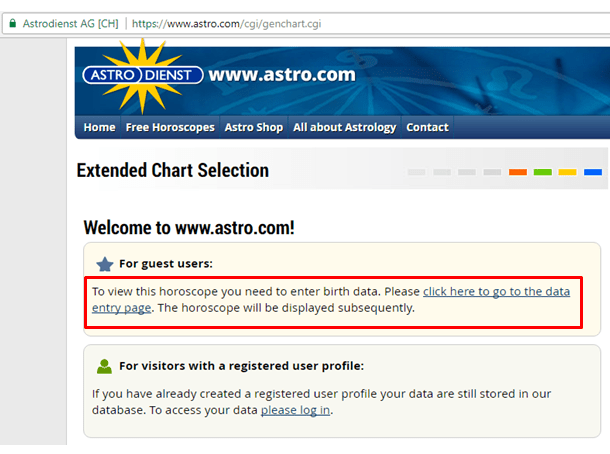This screenshot has width=610, height=454.
Task: Follow link to the data entry page
Action: tap(496, 291)
